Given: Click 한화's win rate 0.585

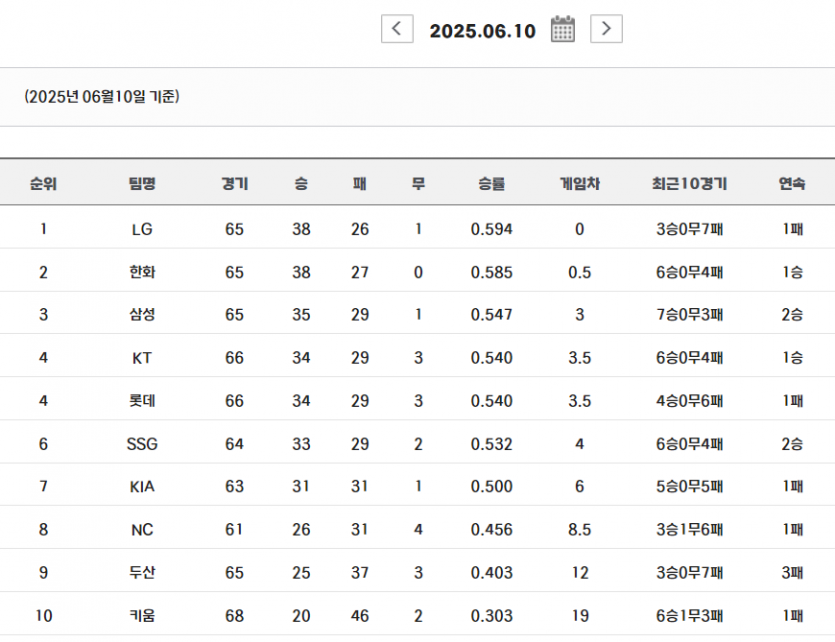Looking at the screenshot, I should (492, 273).
